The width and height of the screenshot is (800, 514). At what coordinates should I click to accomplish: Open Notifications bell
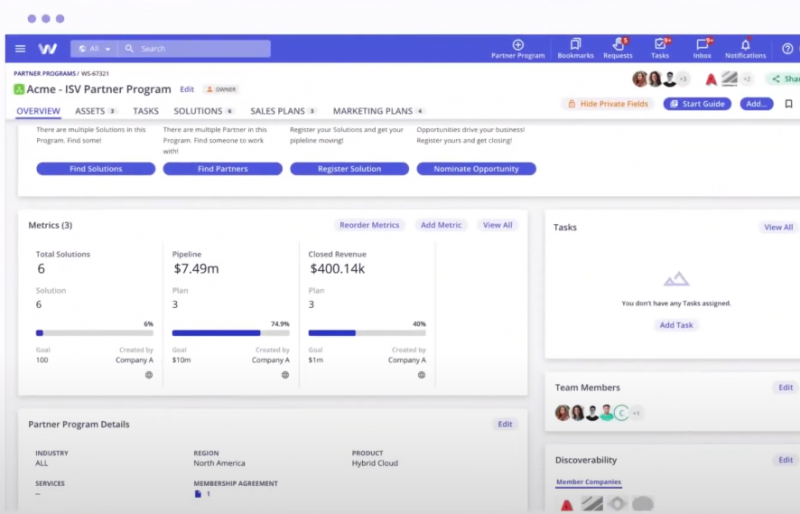(745, 49)
